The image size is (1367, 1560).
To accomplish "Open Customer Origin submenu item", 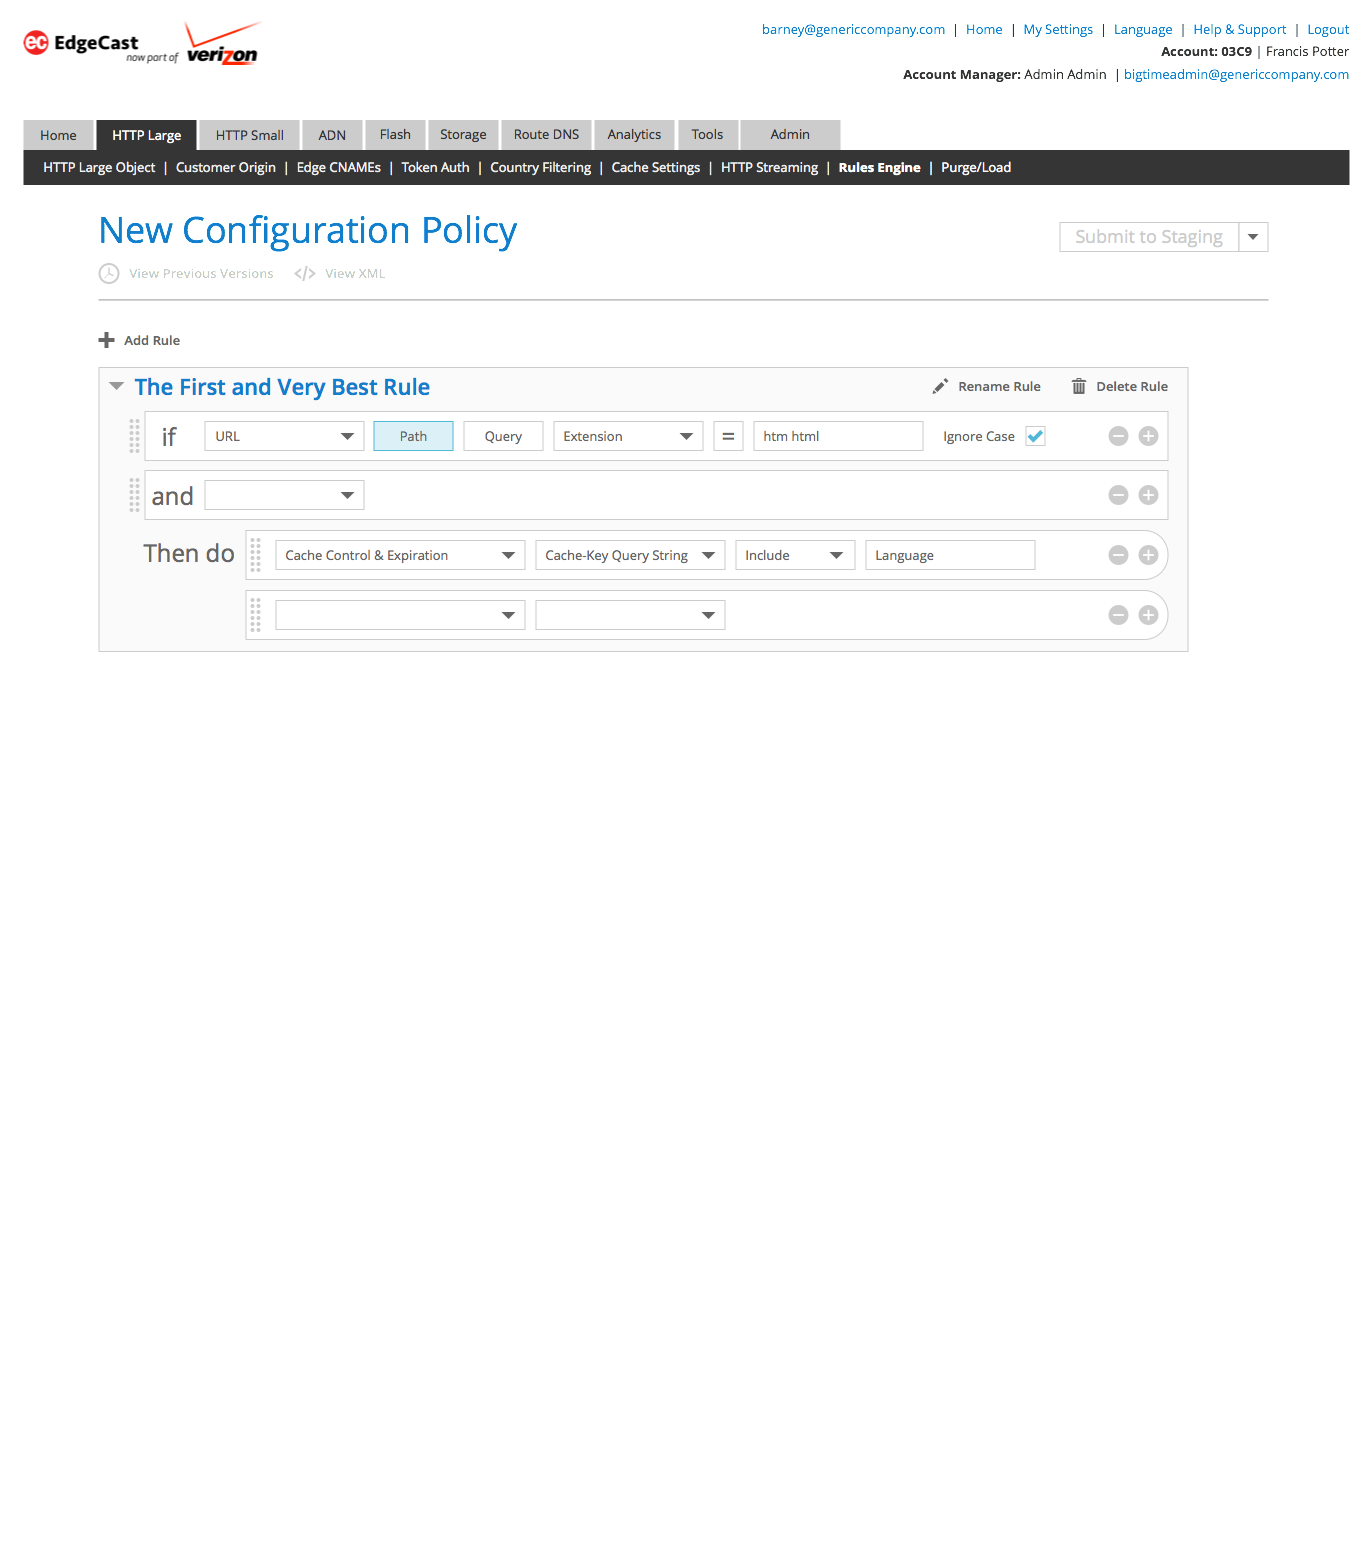I will coord(226,167).
